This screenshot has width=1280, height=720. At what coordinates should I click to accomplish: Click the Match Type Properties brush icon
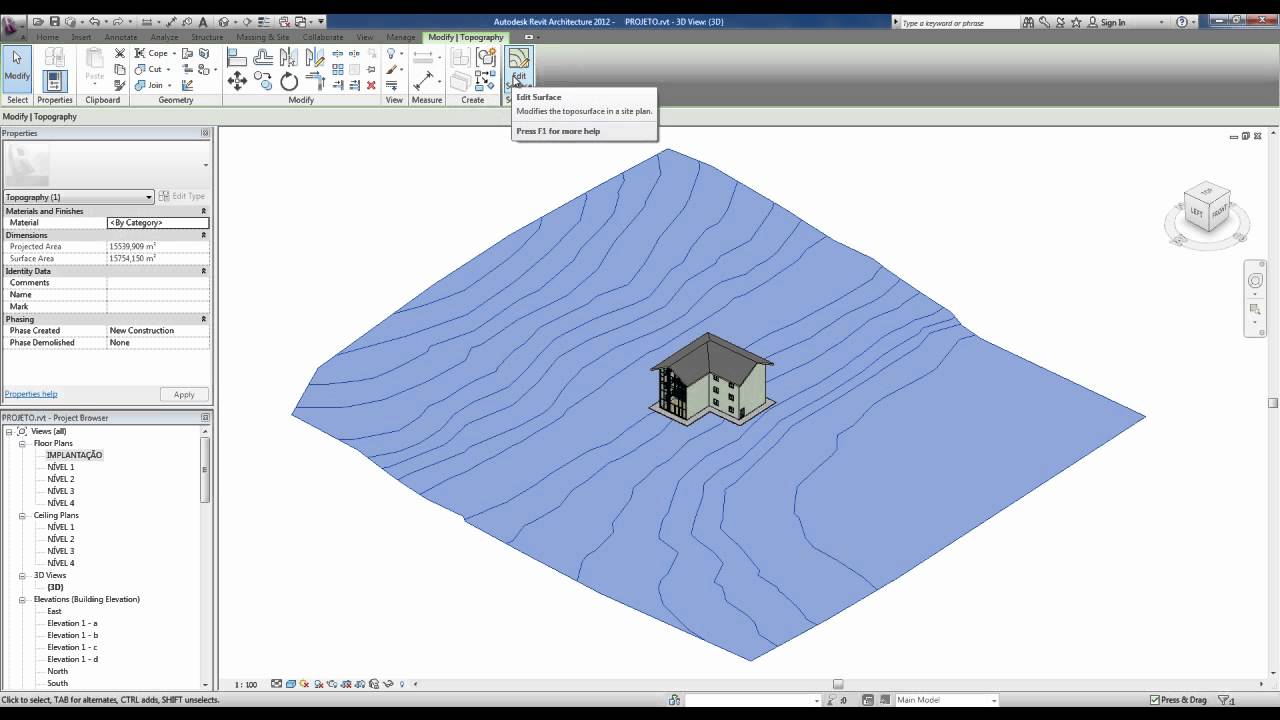point(120,85)
